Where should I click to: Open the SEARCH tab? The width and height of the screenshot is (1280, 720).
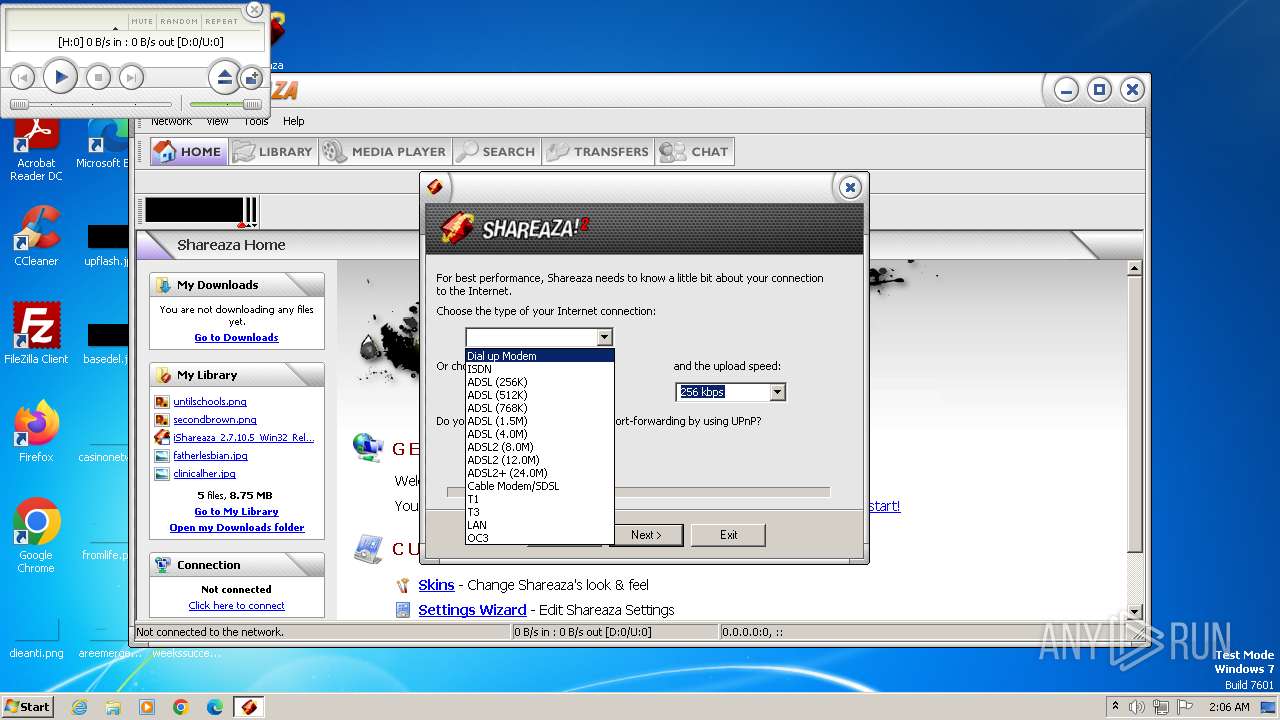(x=496, y=152)
